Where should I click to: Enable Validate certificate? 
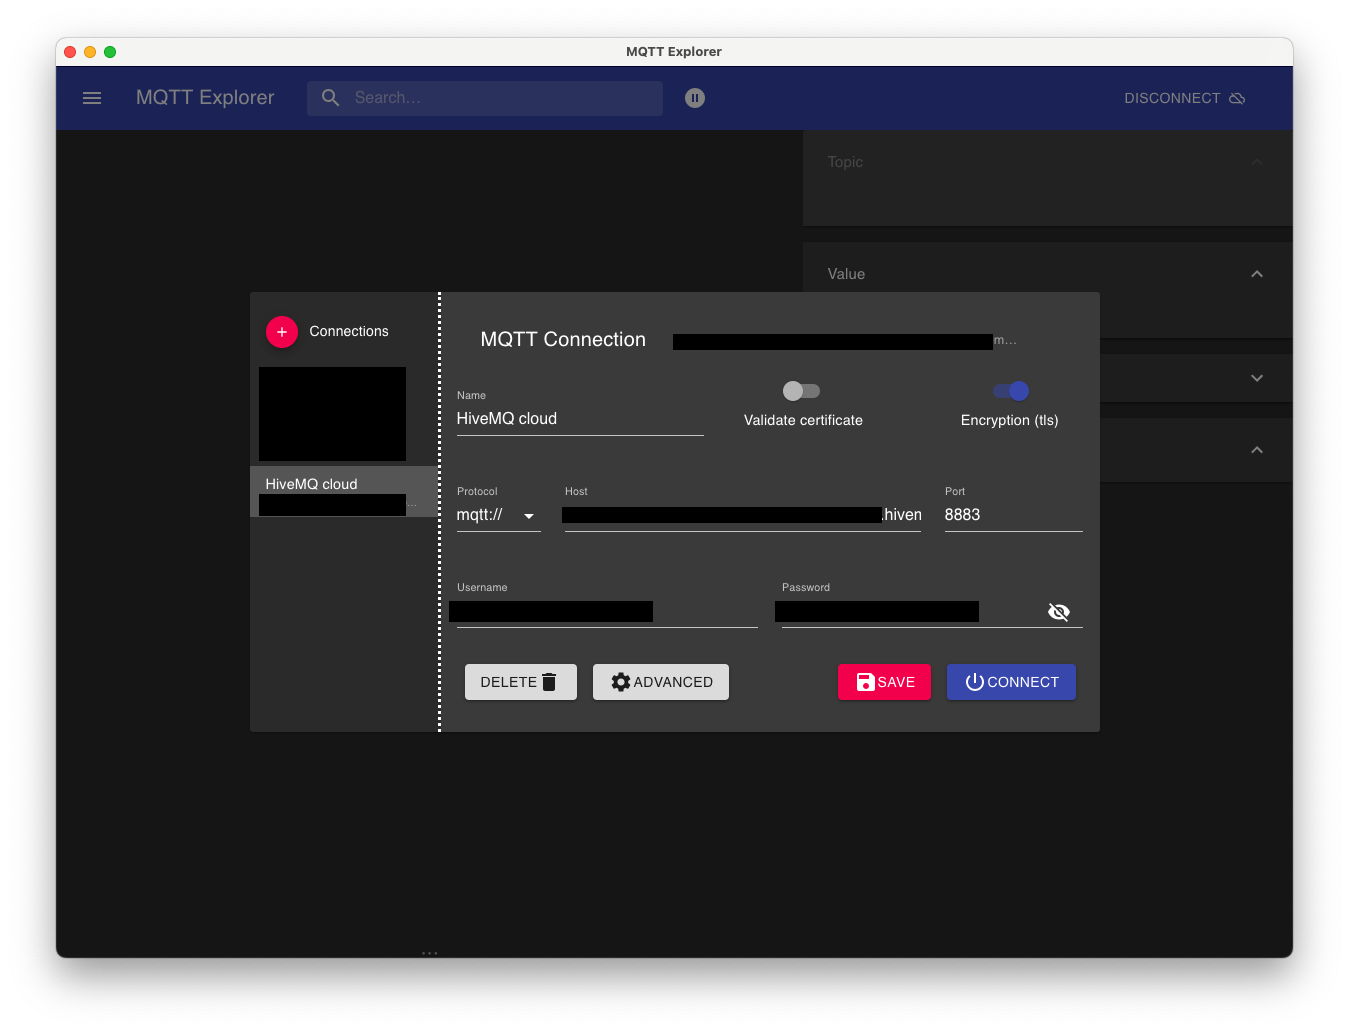pyautogui.click(x=801, y=391)
